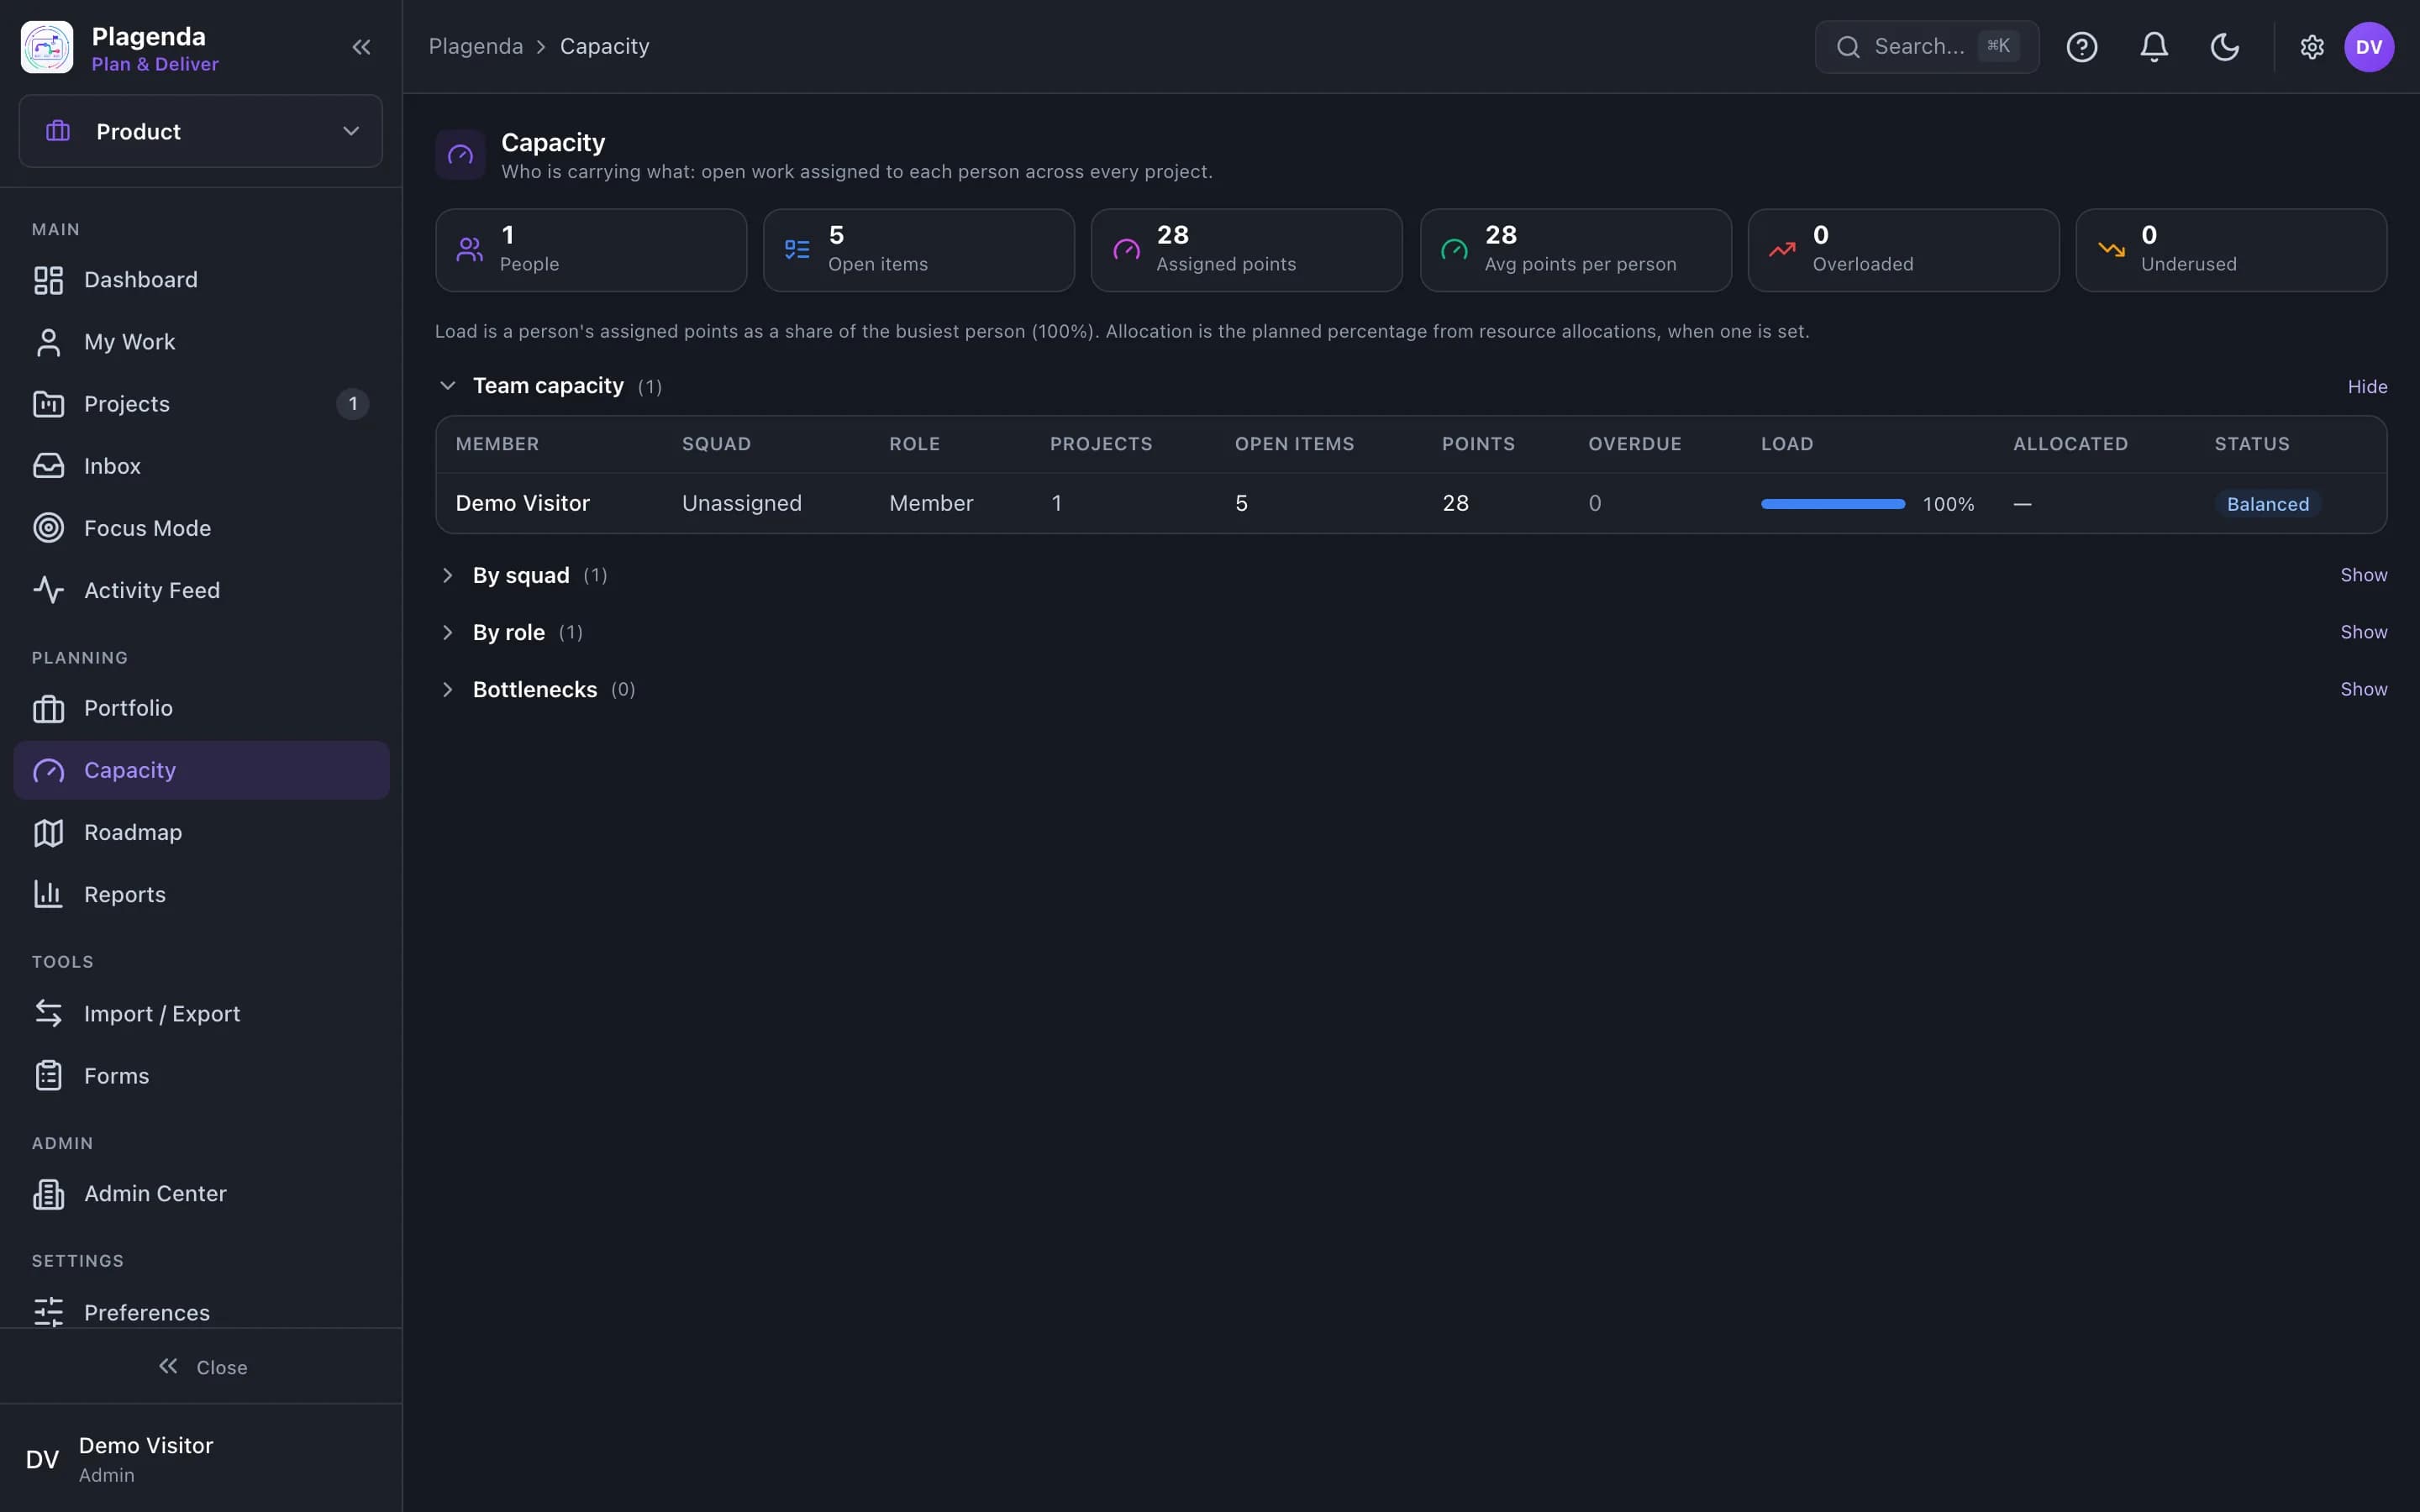This screenshot has height=1512, width=2420.
Task: Click Show link for By role
Action: pyautogui.click(x=2363, y=632)
